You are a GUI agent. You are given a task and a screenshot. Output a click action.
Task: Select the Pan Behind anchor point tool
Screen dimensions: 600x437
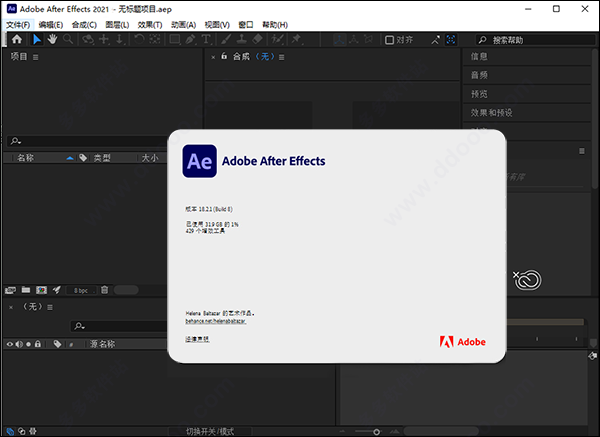(155, 39)
